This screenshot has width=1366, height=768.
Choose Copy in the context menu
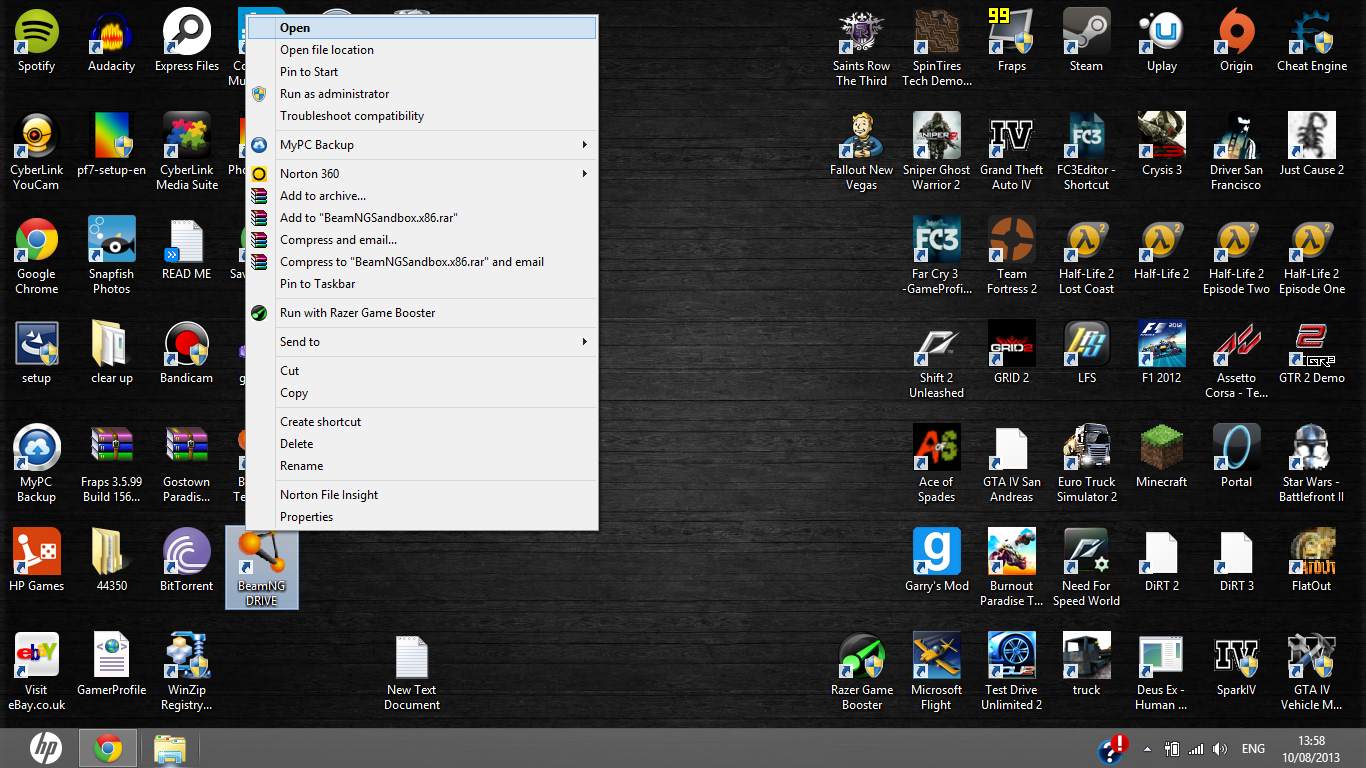pos(421,393)
